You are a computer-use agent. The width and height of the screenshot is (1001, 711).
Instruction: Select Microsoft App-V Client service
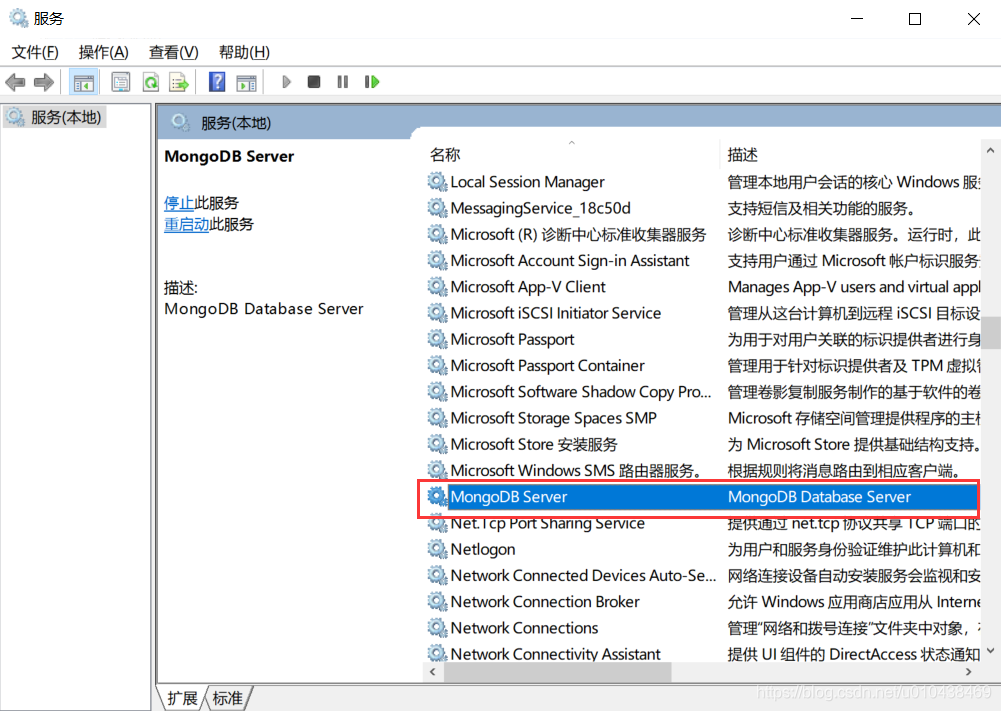pos(702,287)
